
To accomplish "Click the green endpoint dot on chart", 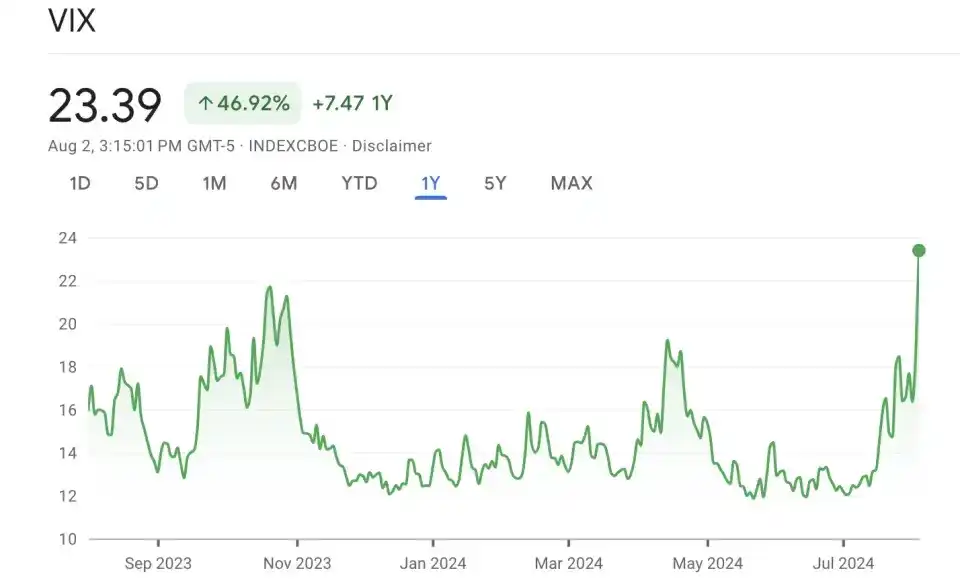I will (919, 250).
